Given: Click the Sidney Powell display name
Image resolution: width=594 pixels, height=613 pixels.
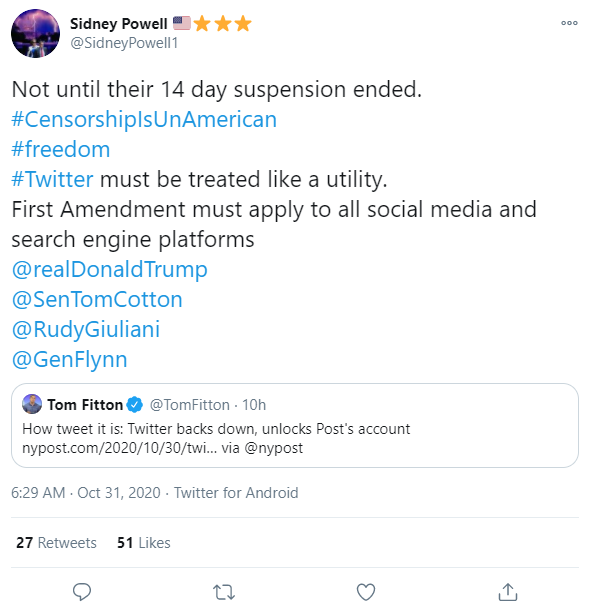Looking at the screenshot, I should tap(118, 24).
